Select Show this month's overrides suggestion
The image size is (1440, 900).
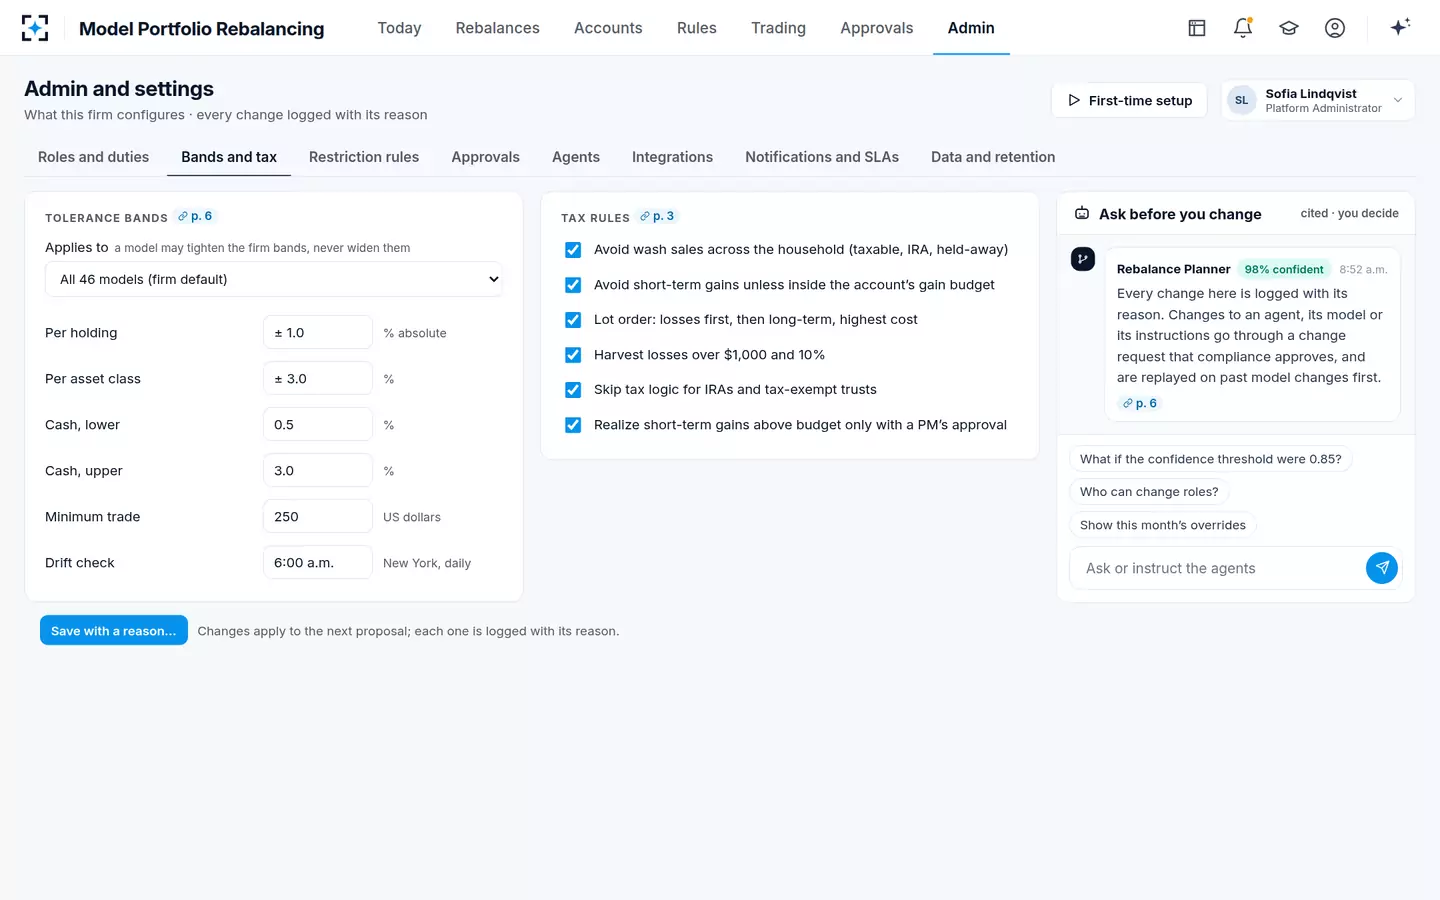click(1162, 525)
